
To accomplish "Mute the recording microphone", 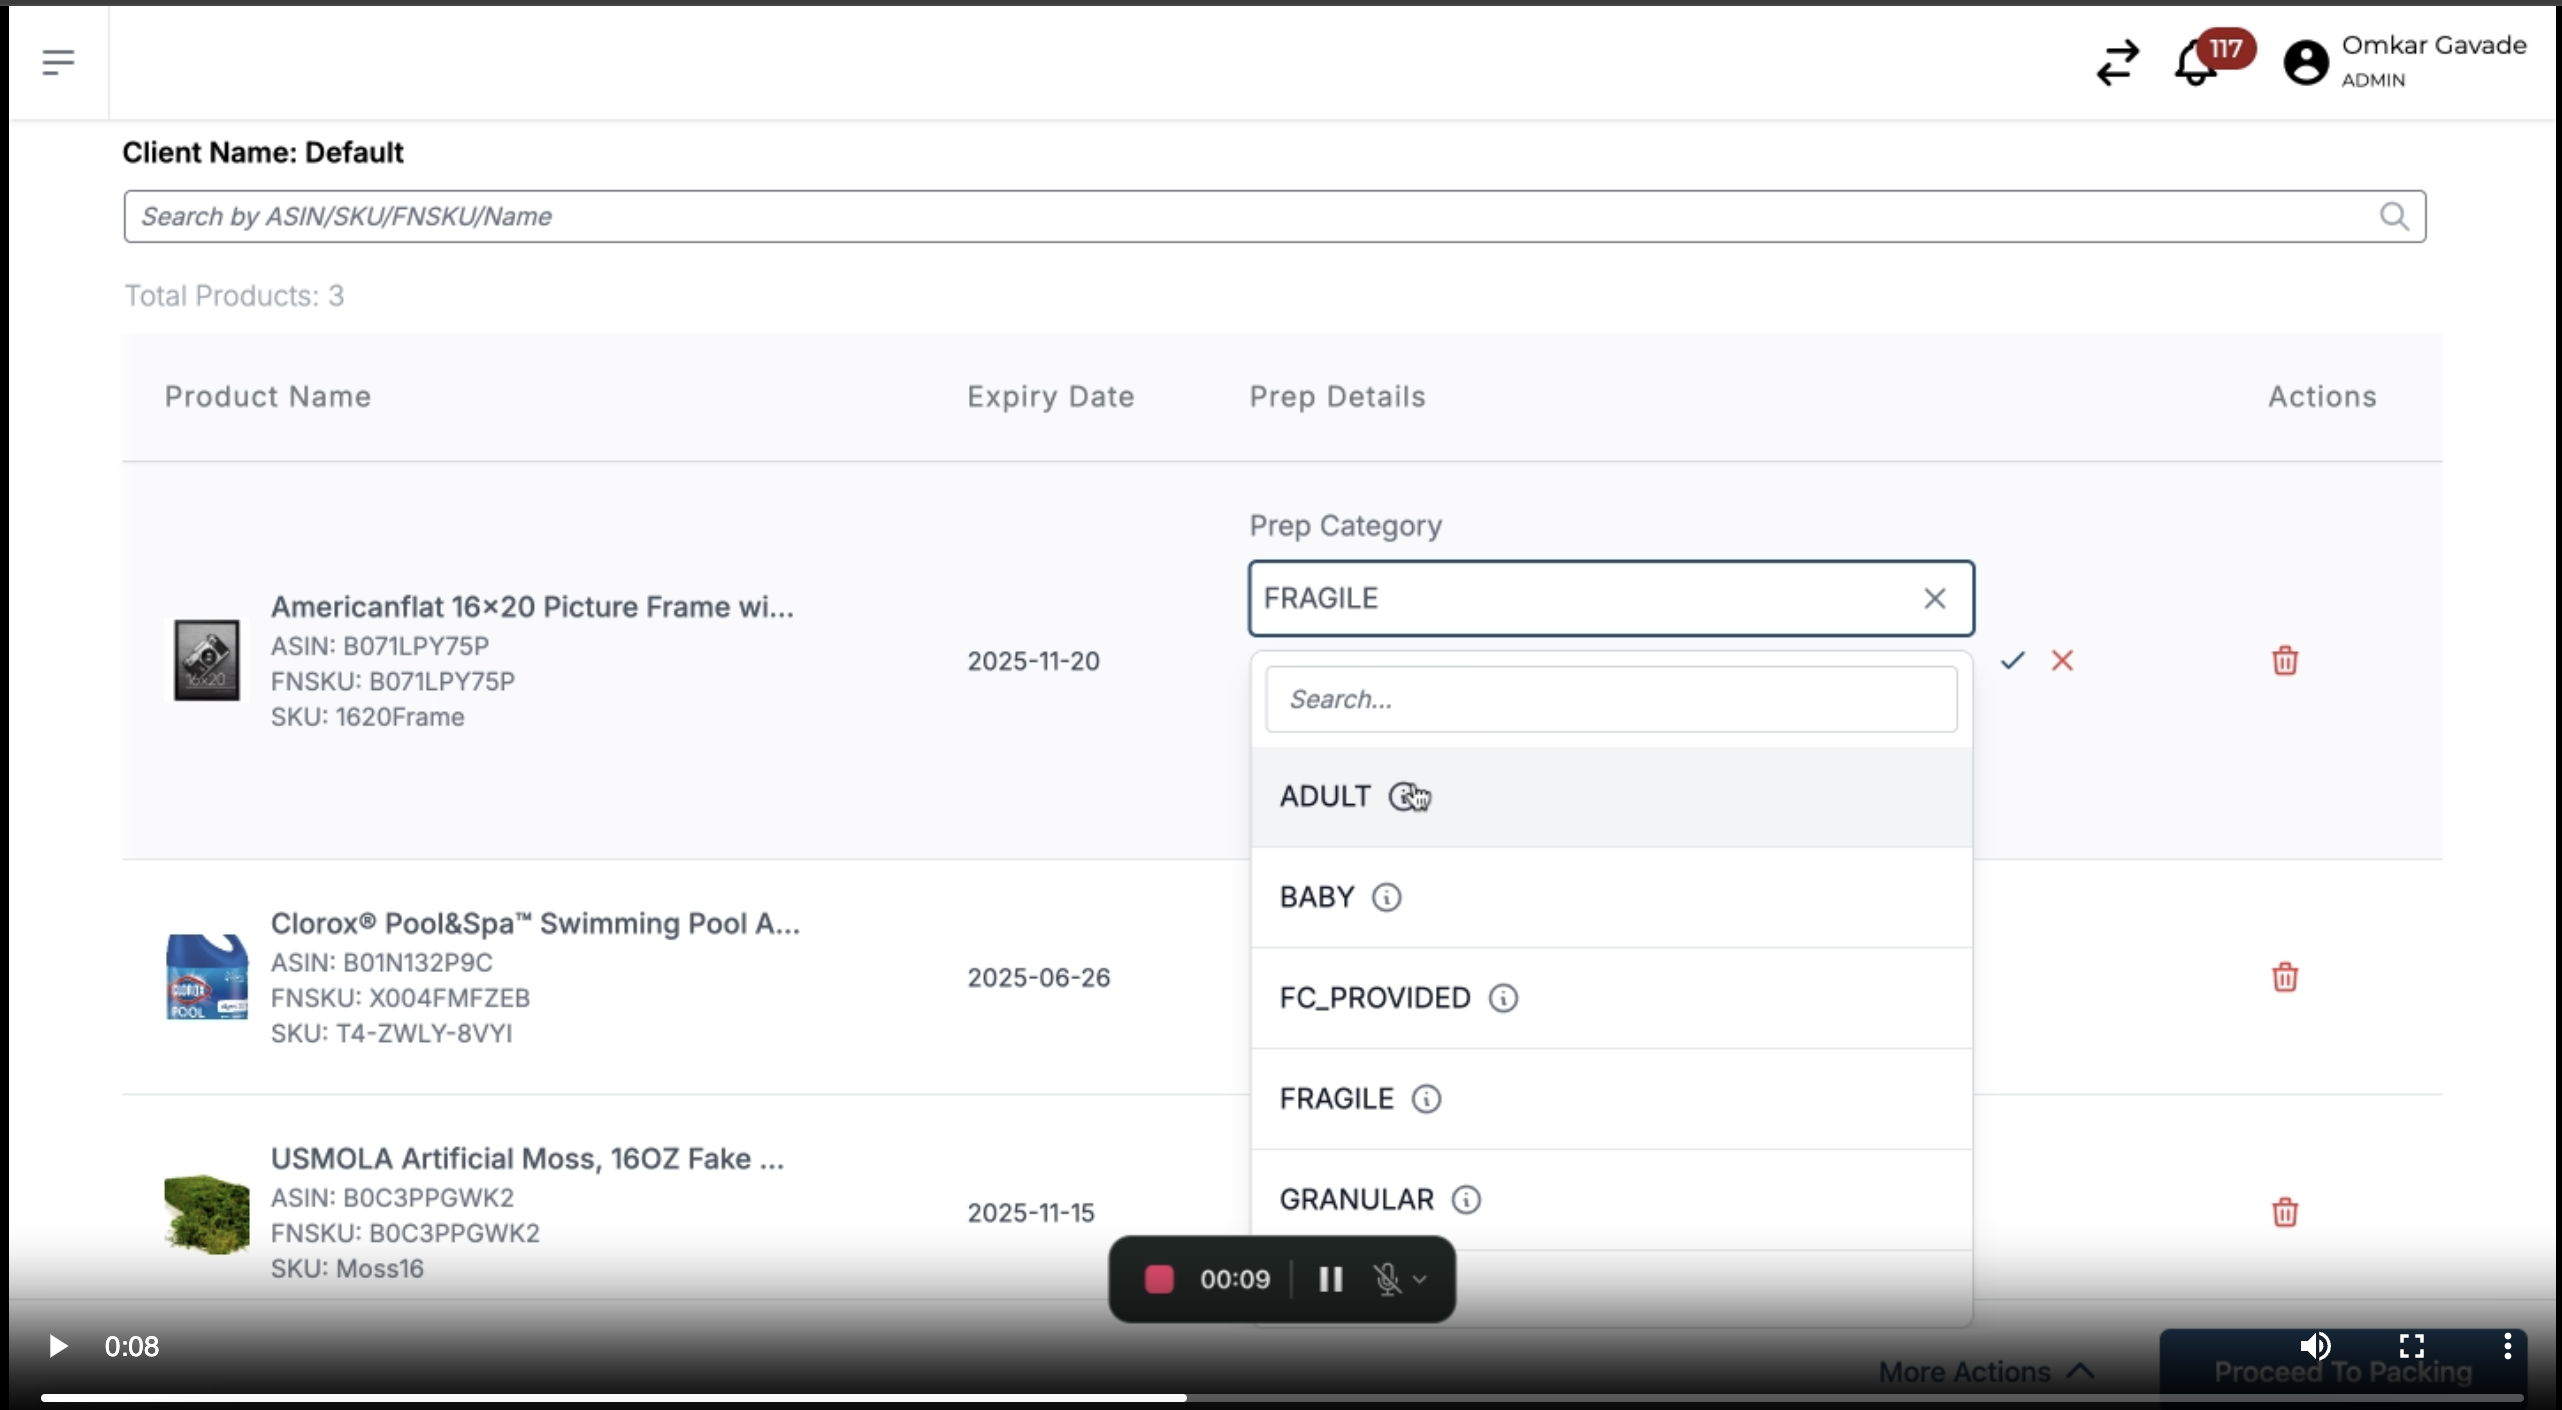I will [x=1386, y=1279].
